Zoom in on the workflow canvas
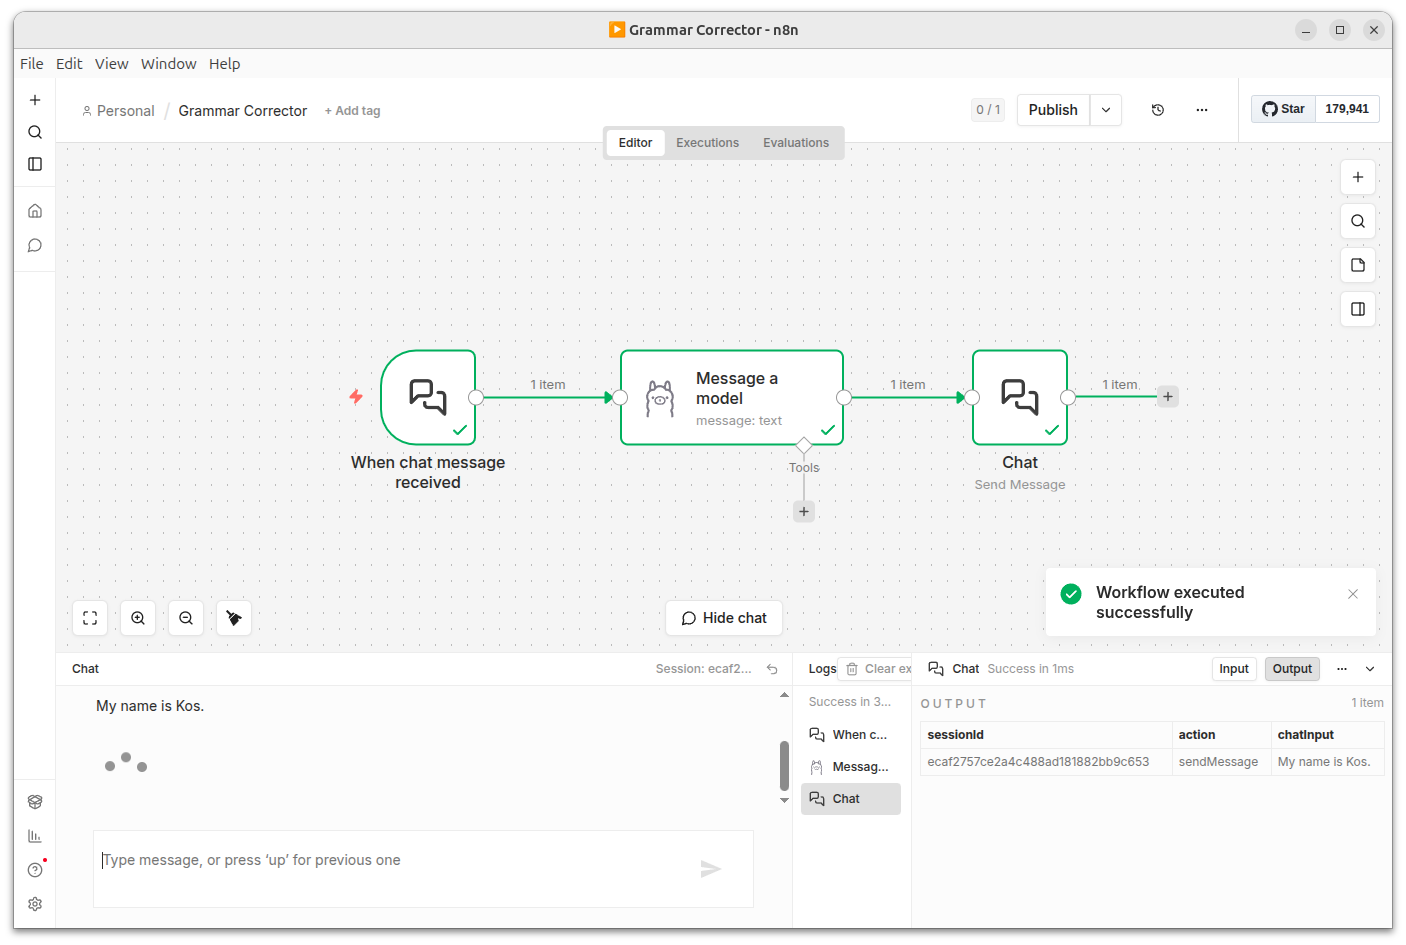Image resolution: width=1406 pixels, height=945 pixels. click(x=138, y=618)
